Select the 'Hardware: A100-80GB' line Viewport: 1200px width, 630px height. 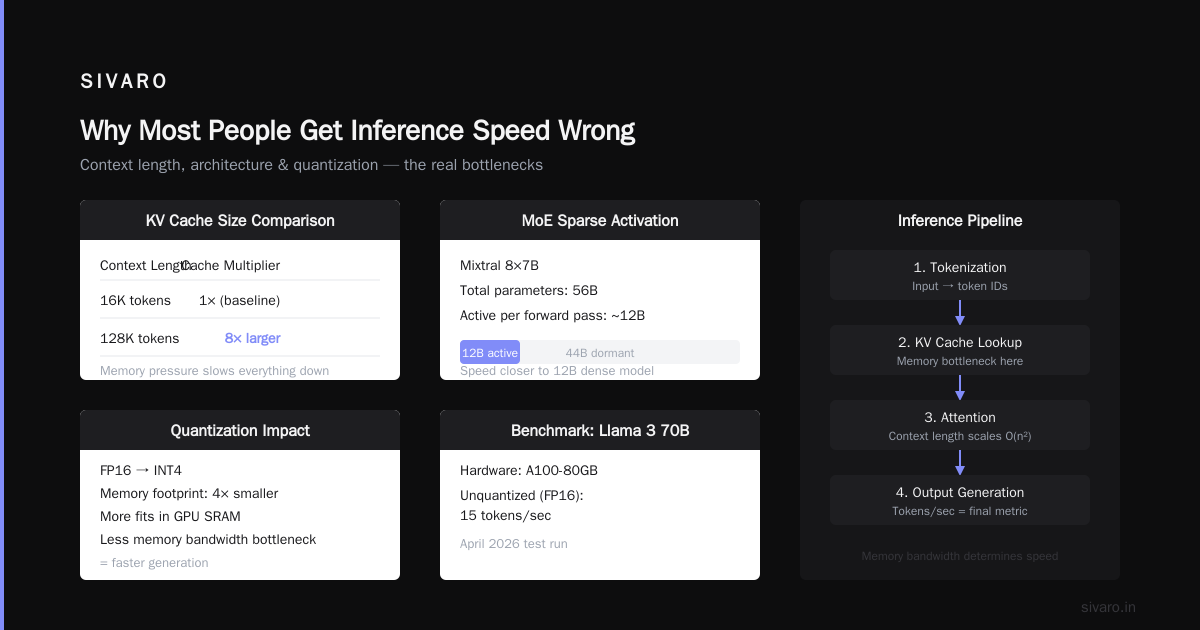click(529, 470)
